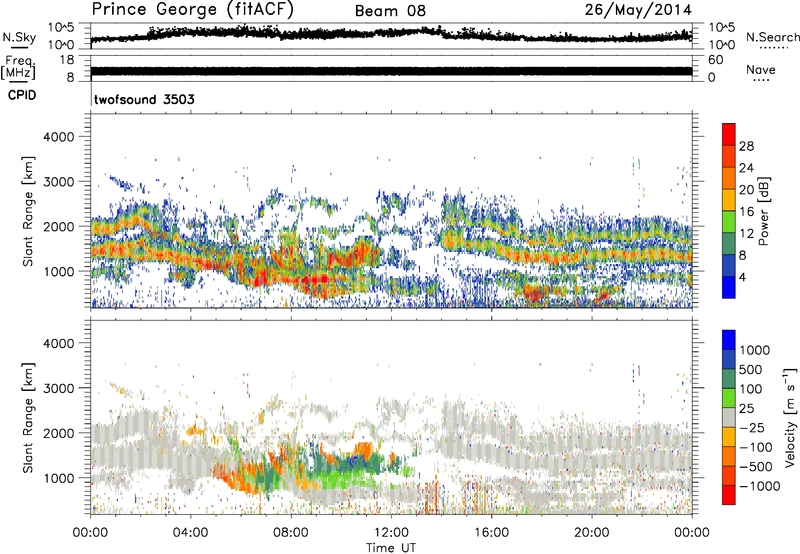Click the '04:00' time axis tick label
Screen dimensions: 800x554
(x=190, y=533)
